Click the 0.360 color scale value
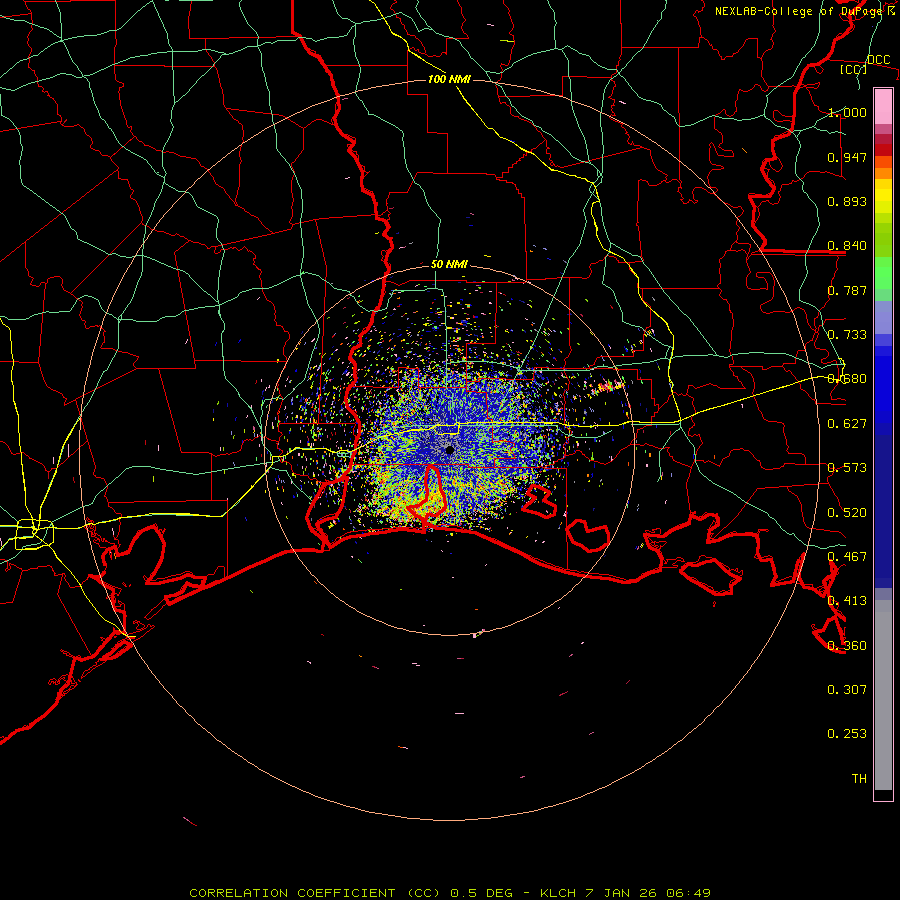Screen dimensions: 900x900 tap(847, 646)
